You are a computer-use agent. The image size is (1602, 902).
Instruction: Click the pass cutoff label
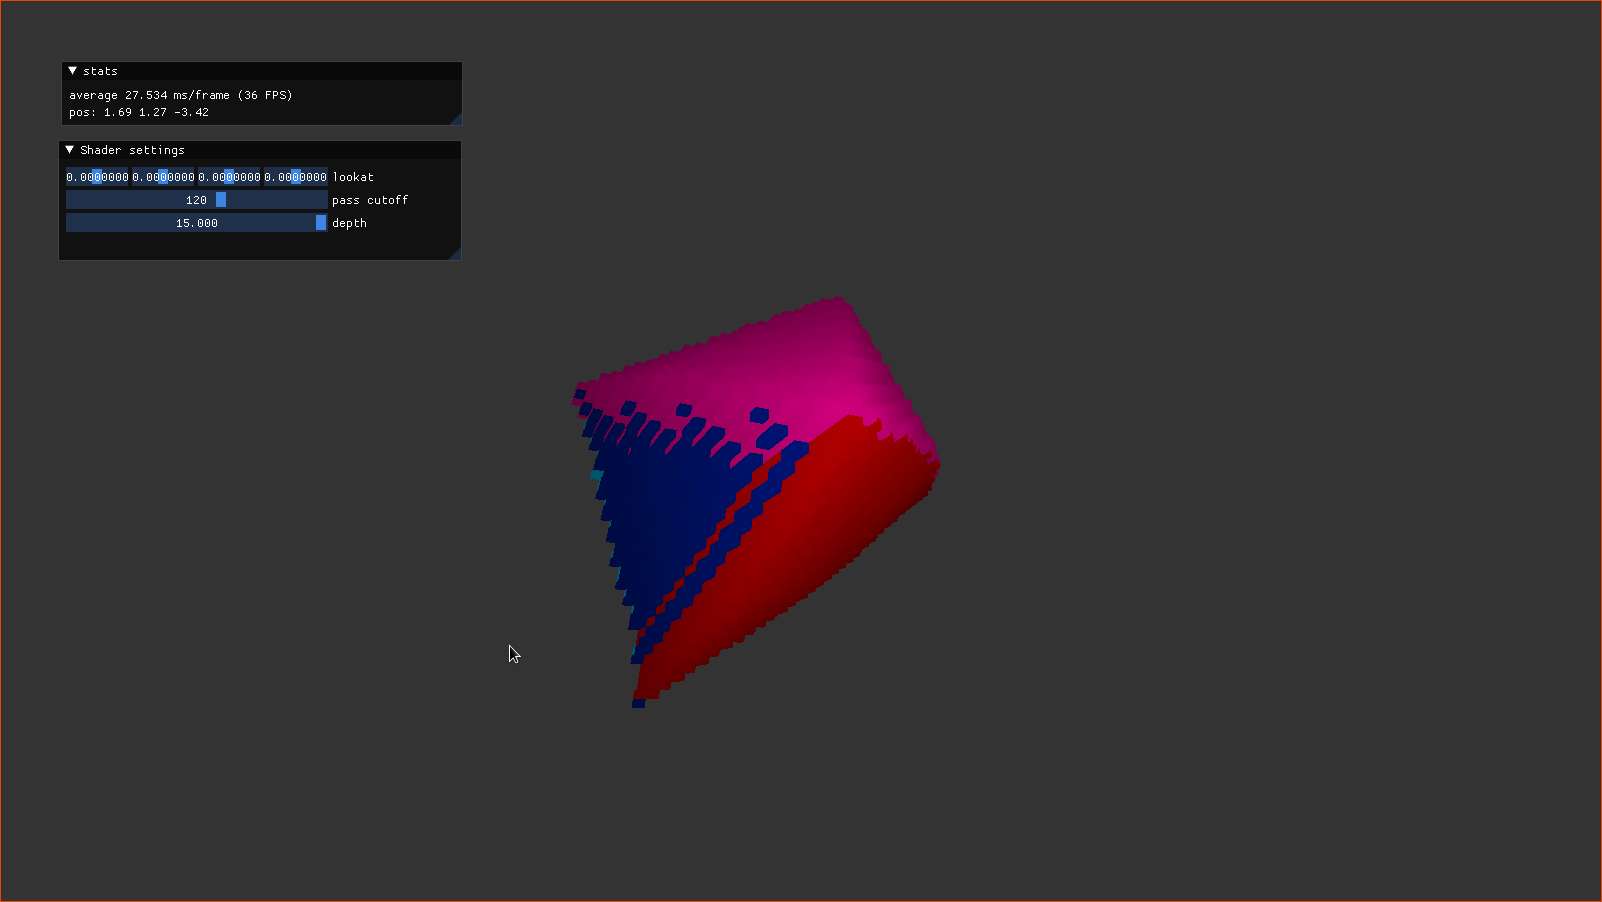(x=370, y=200)
